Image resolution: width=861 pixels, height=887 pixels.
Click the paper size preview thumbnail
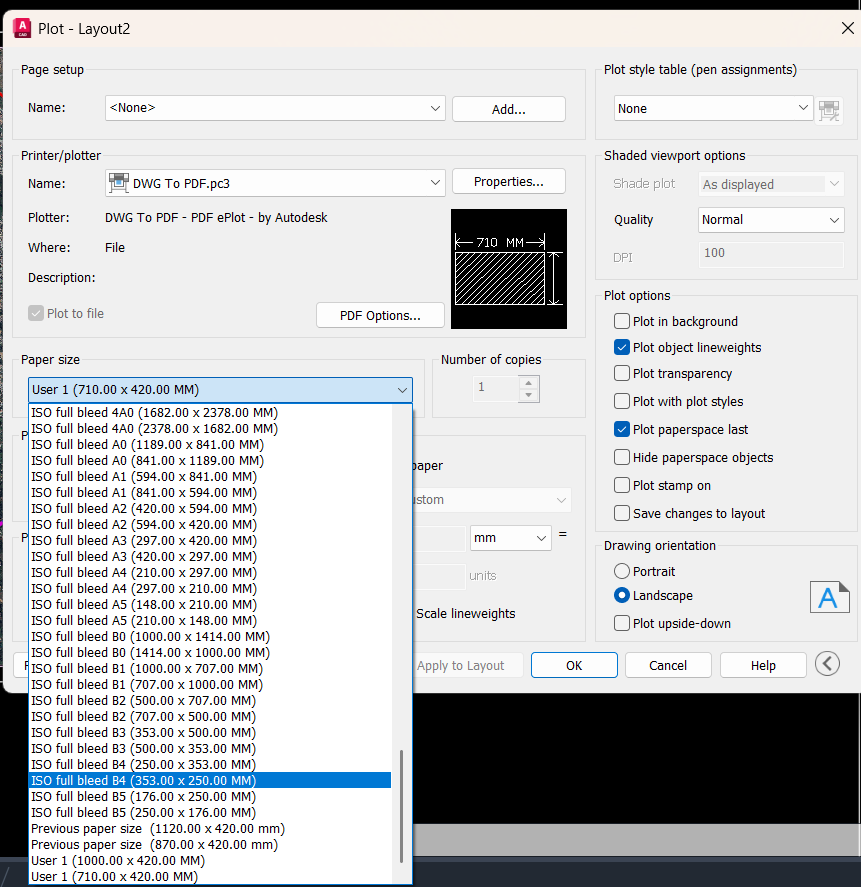508,269
